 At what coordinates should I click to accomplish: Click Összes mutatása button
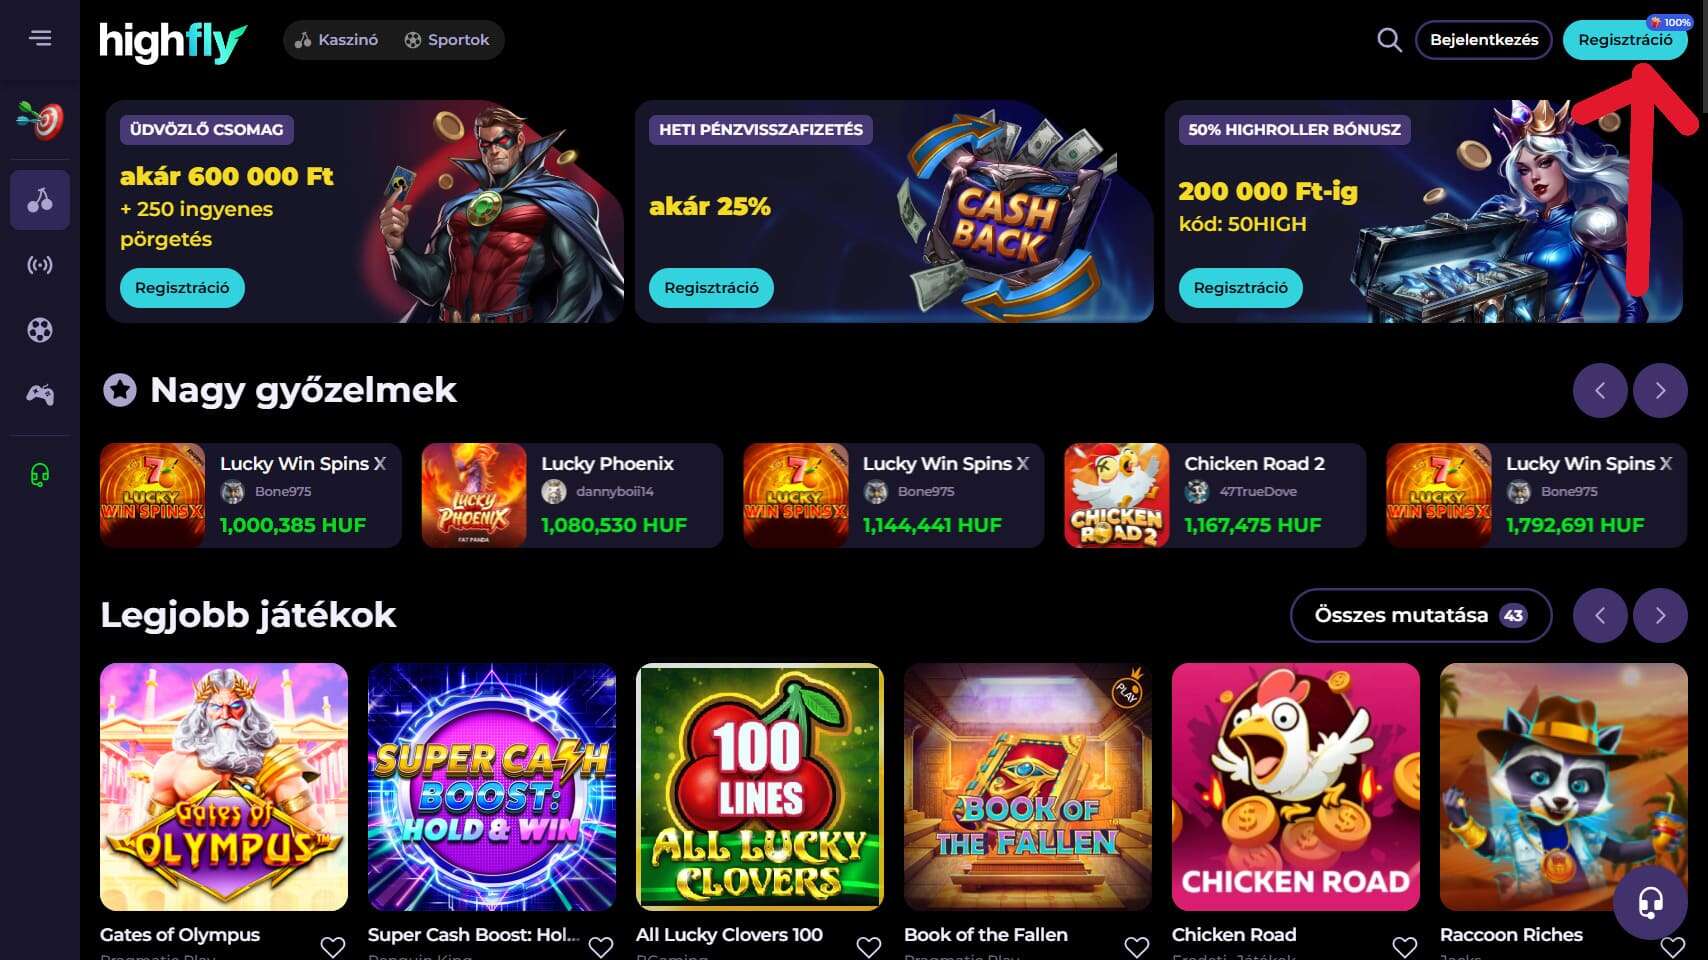coord(1421,615)
